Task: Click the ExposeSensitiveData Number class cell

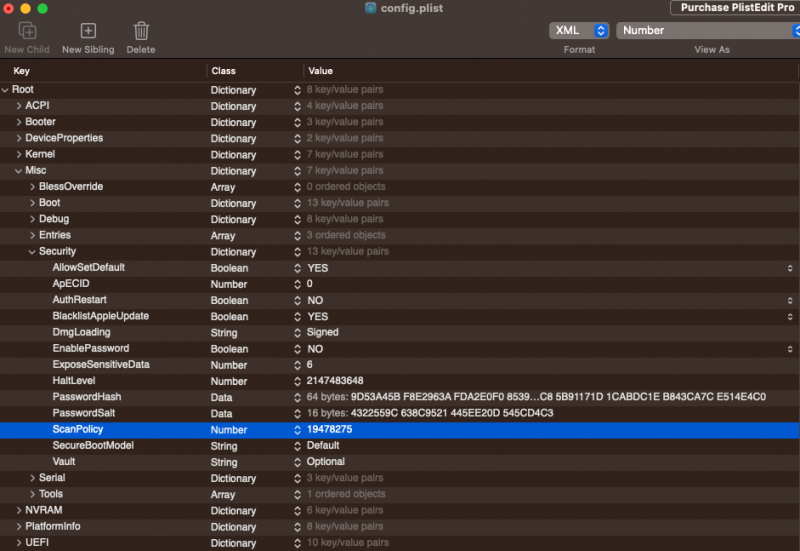Action: click(x=229, y=365)
